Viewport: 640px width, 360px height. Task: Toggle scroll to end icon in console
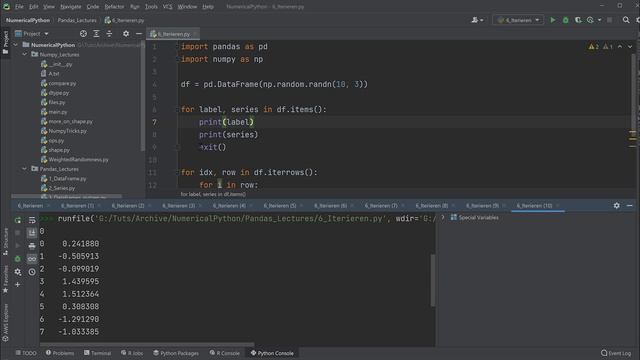pos(32,233)
